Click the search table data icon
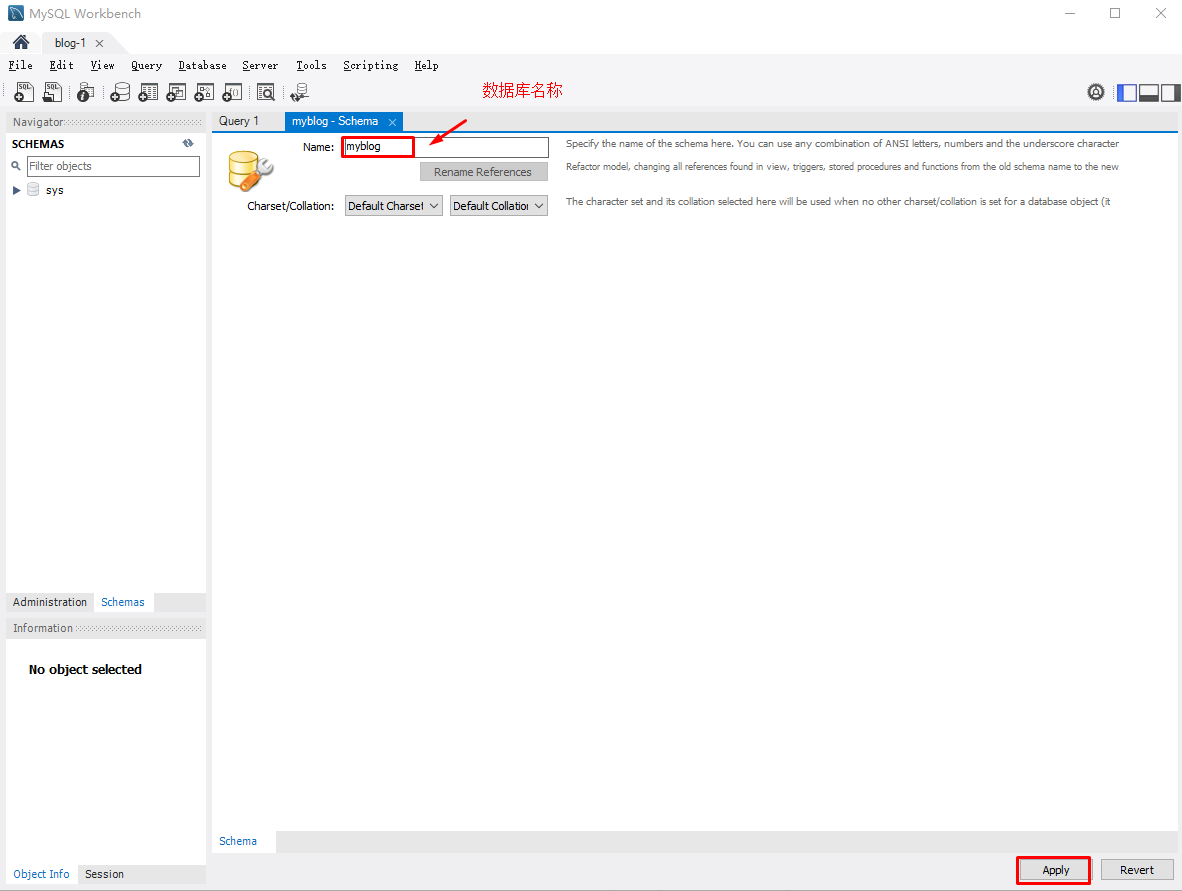 point(265,92)
